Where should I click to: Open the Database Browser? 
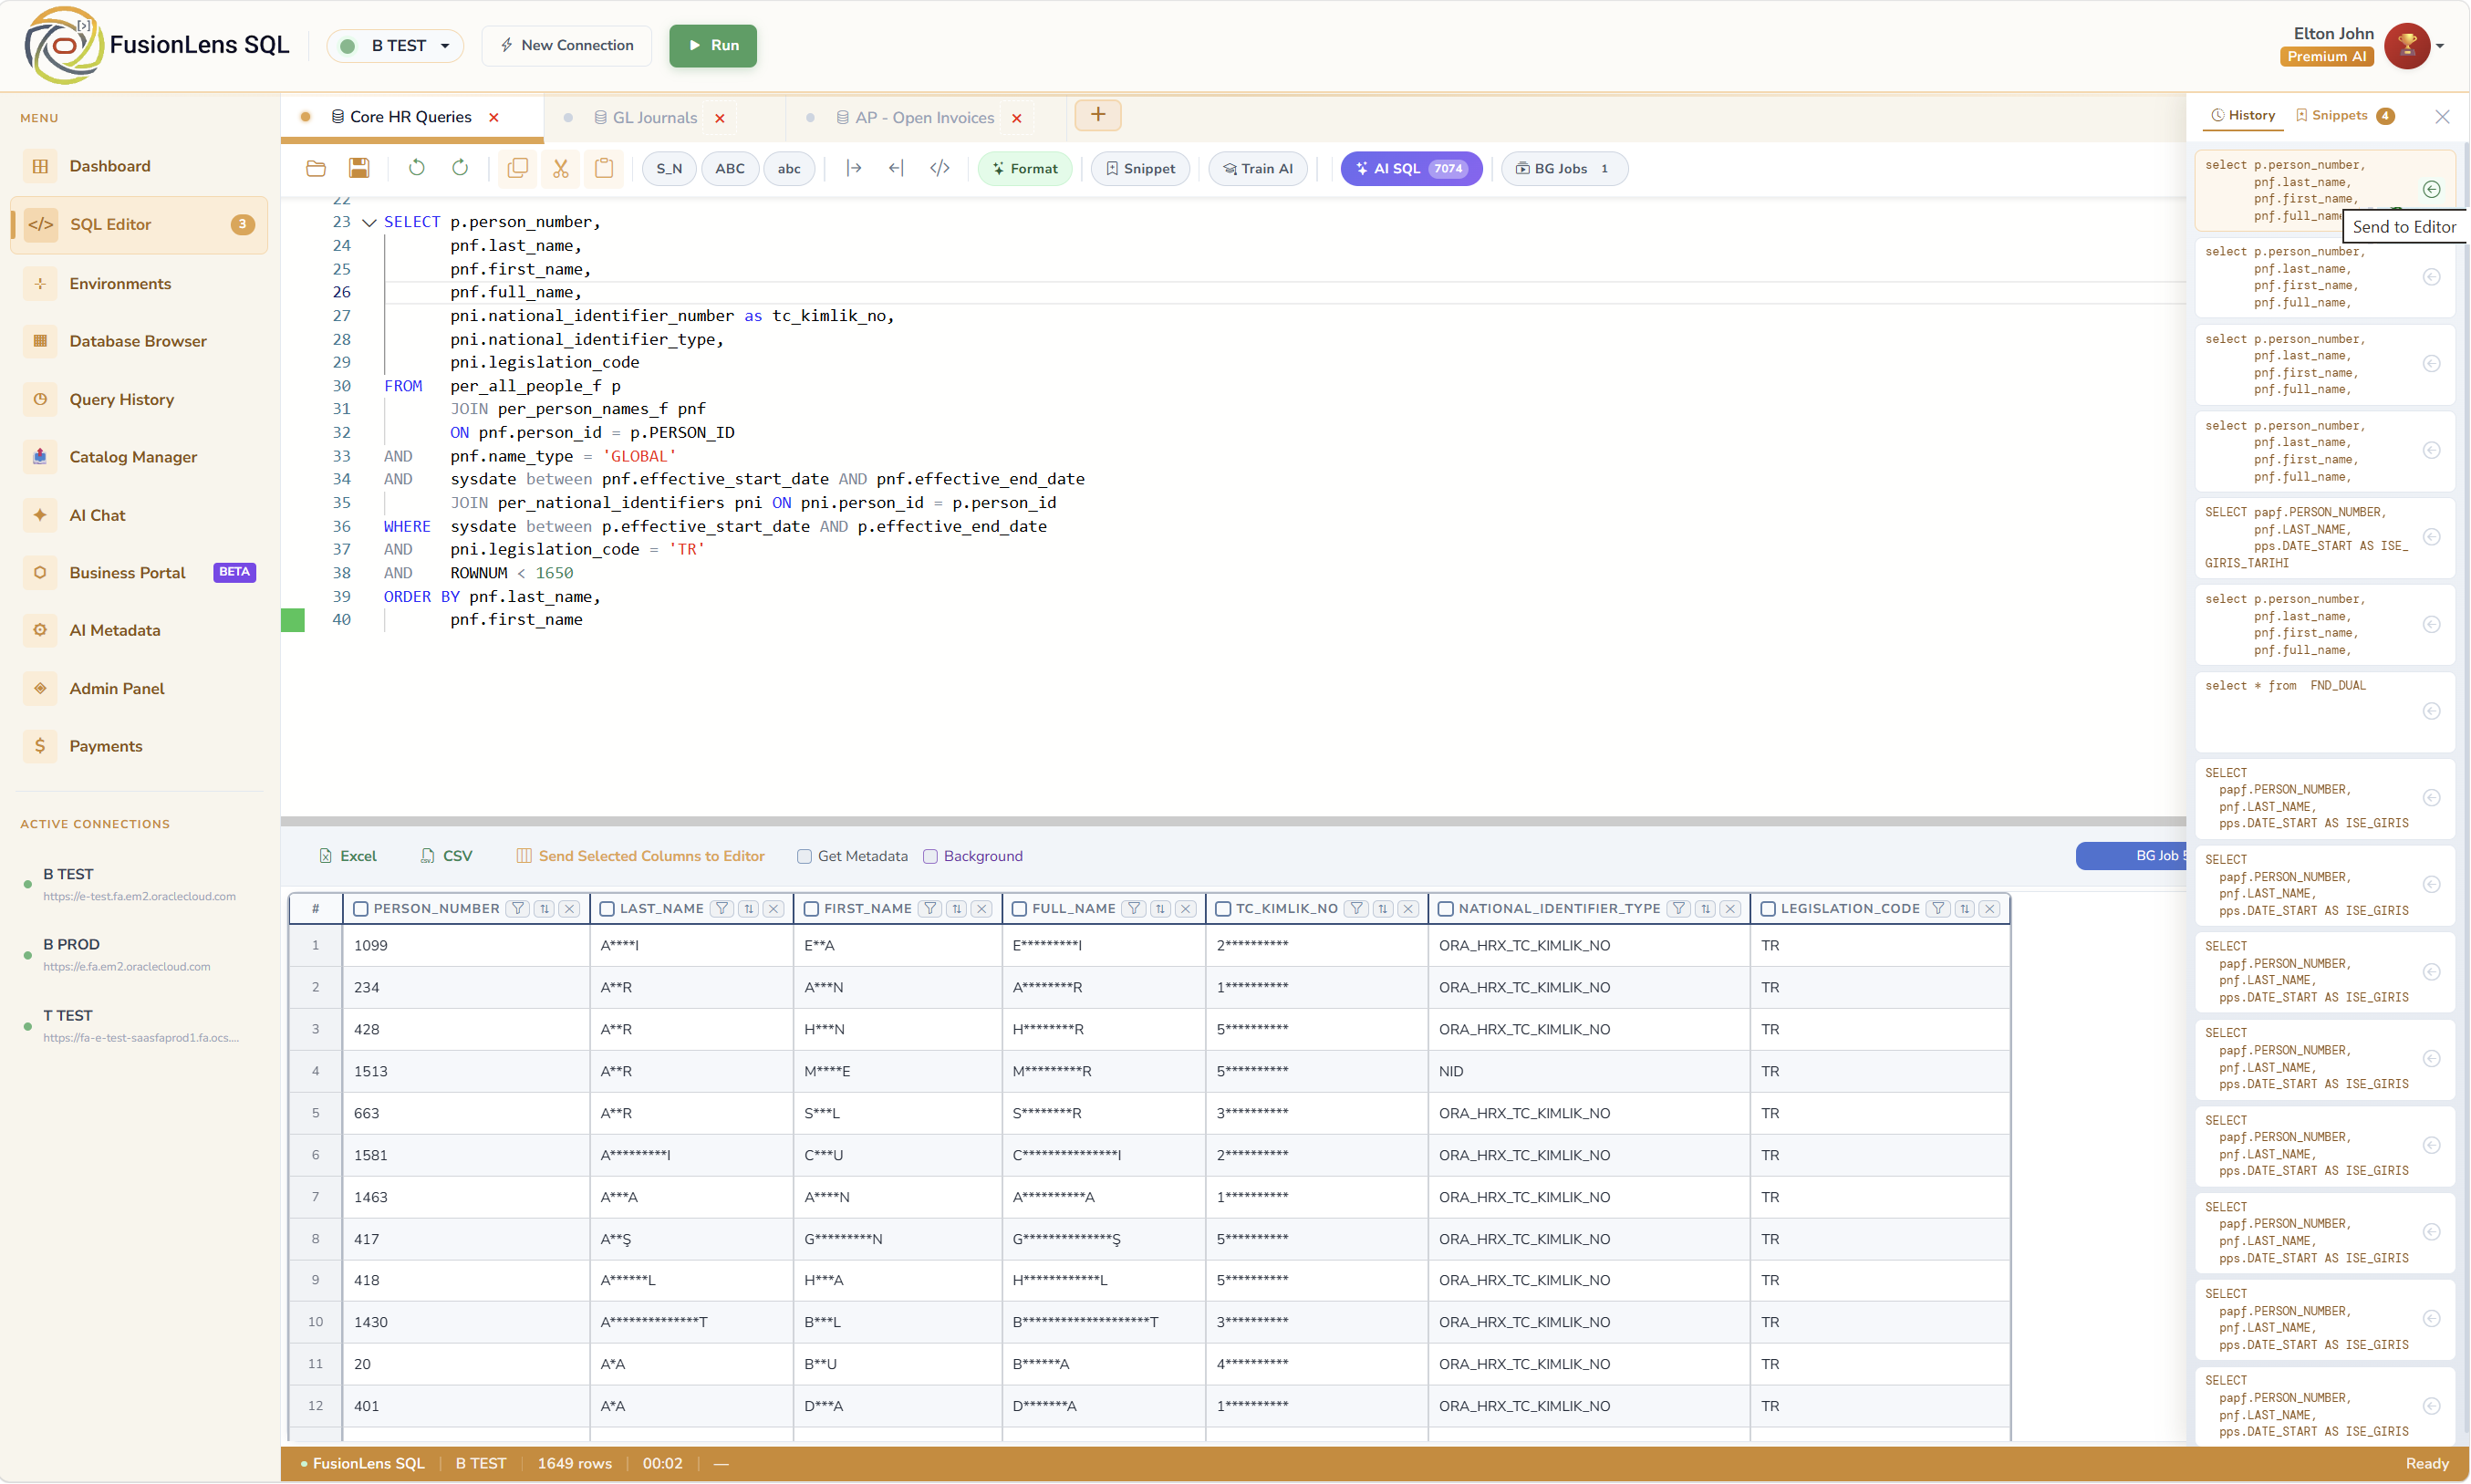[139, 341]
